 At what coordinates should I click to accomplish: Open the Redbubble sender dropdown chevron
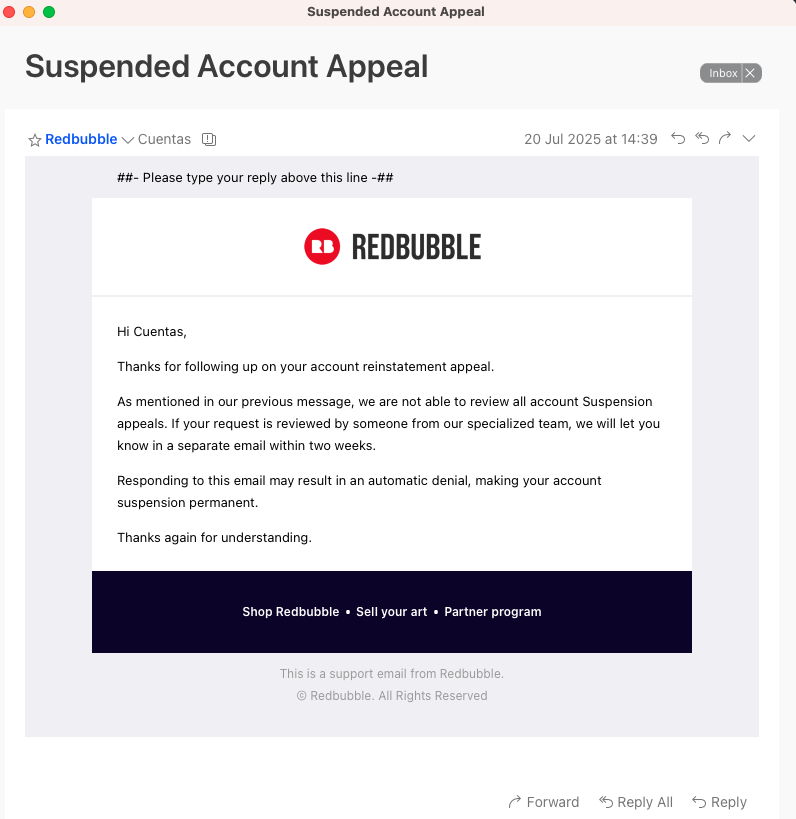tap(127, 140)
